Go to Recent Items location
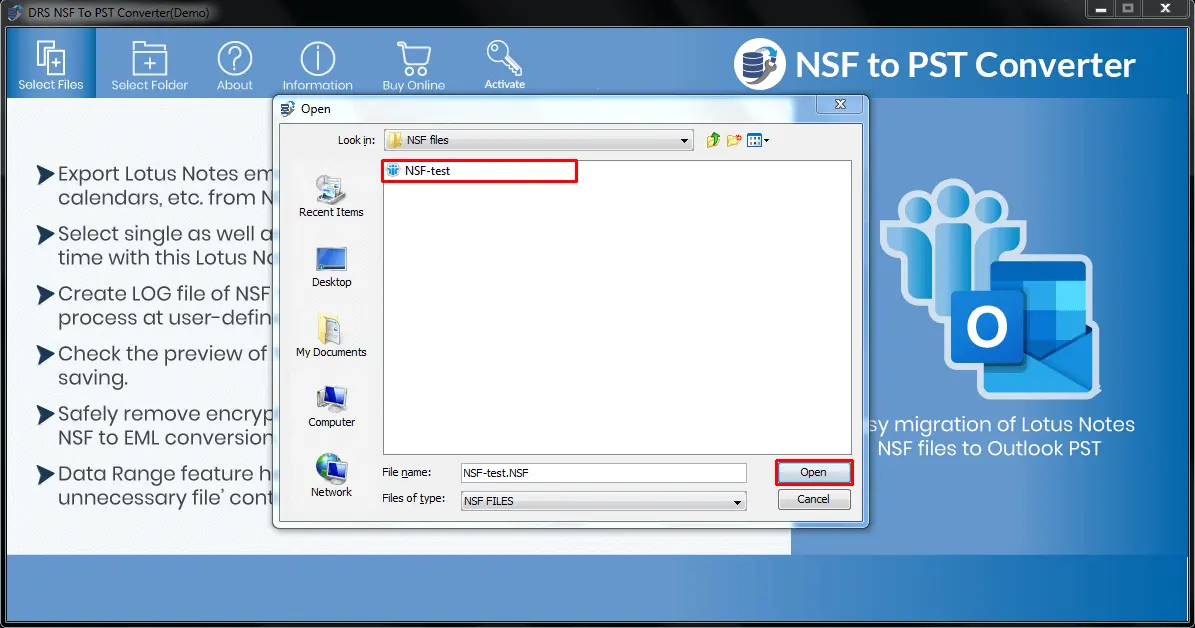The height and width of the screenshot is (628, 1195). tap(331, 197)
